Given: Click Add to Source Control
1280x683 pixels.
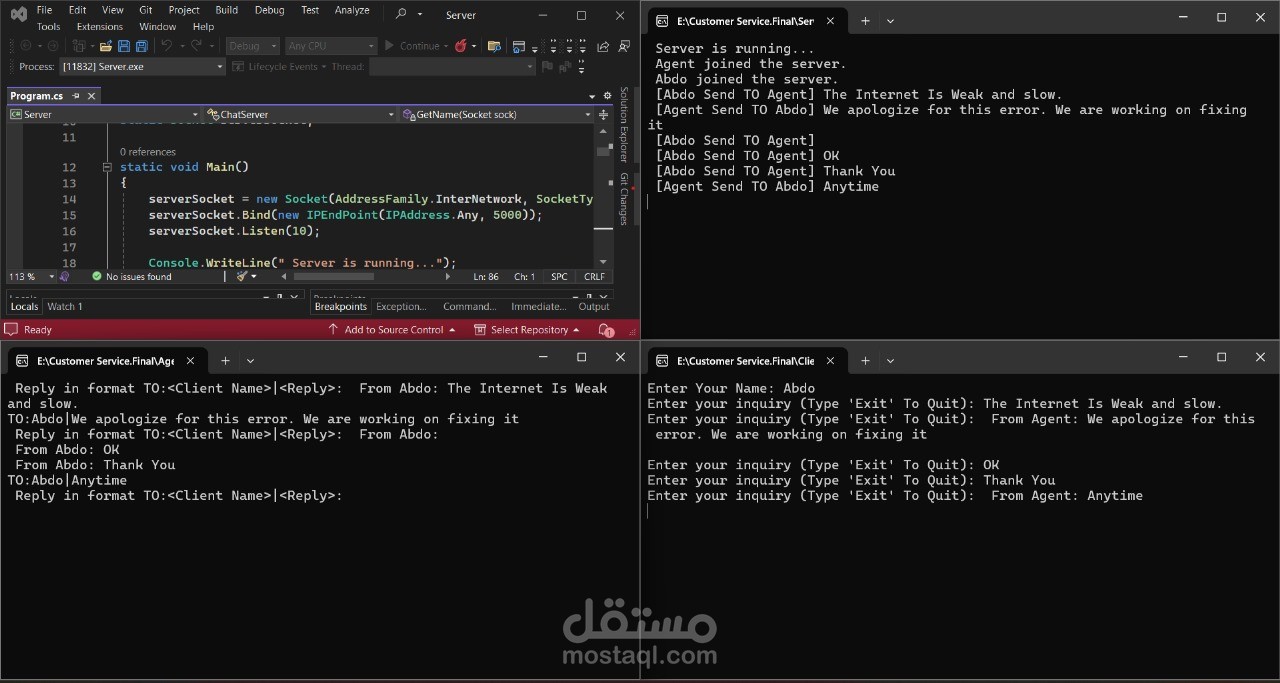Looking at the screenshot, I should 392,330.
